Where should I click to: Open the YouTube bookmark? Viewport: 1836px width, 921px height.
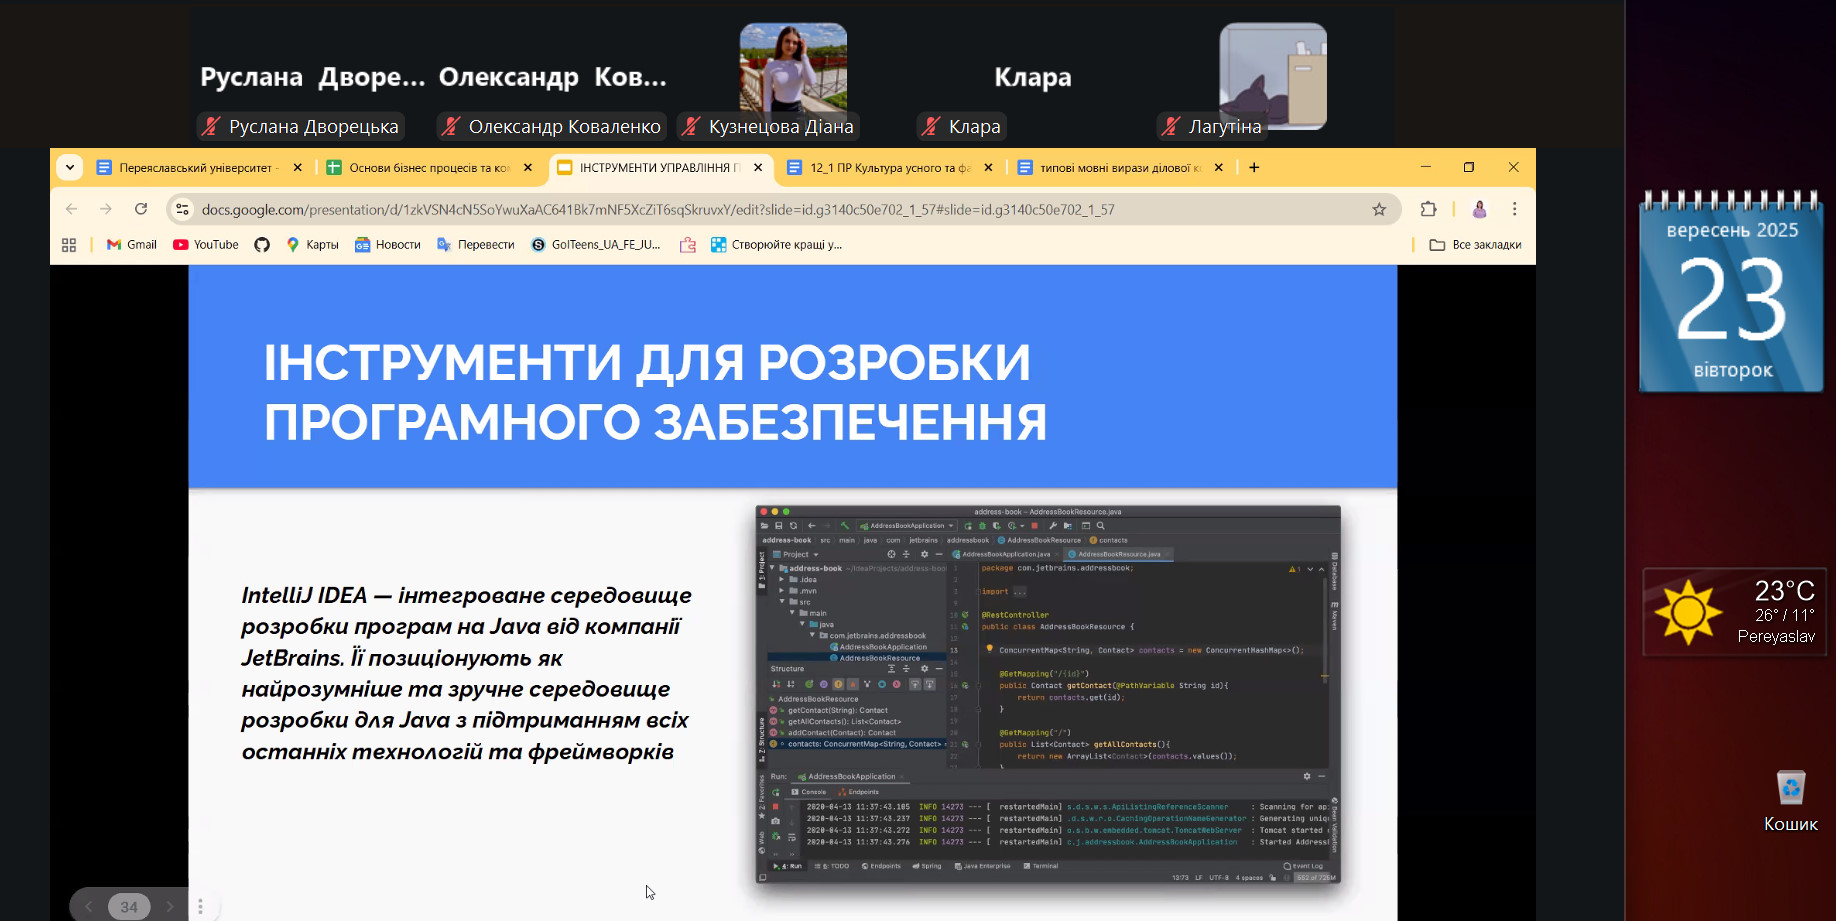click(x=205, y=245)
